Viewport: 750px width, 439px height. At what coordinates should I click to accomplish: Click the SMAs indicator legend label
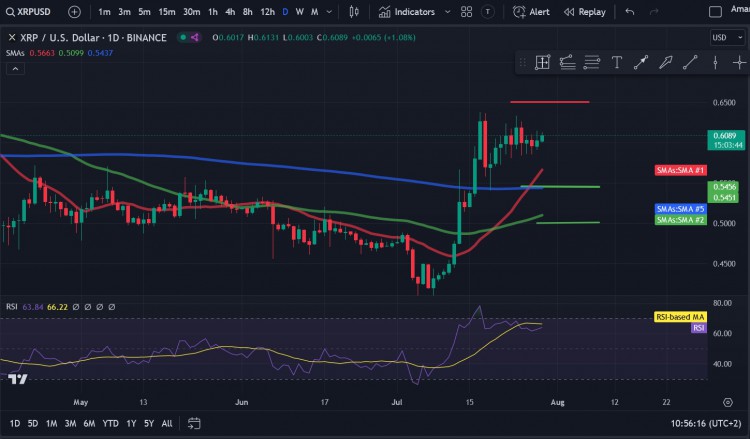(x=15, y=53)
